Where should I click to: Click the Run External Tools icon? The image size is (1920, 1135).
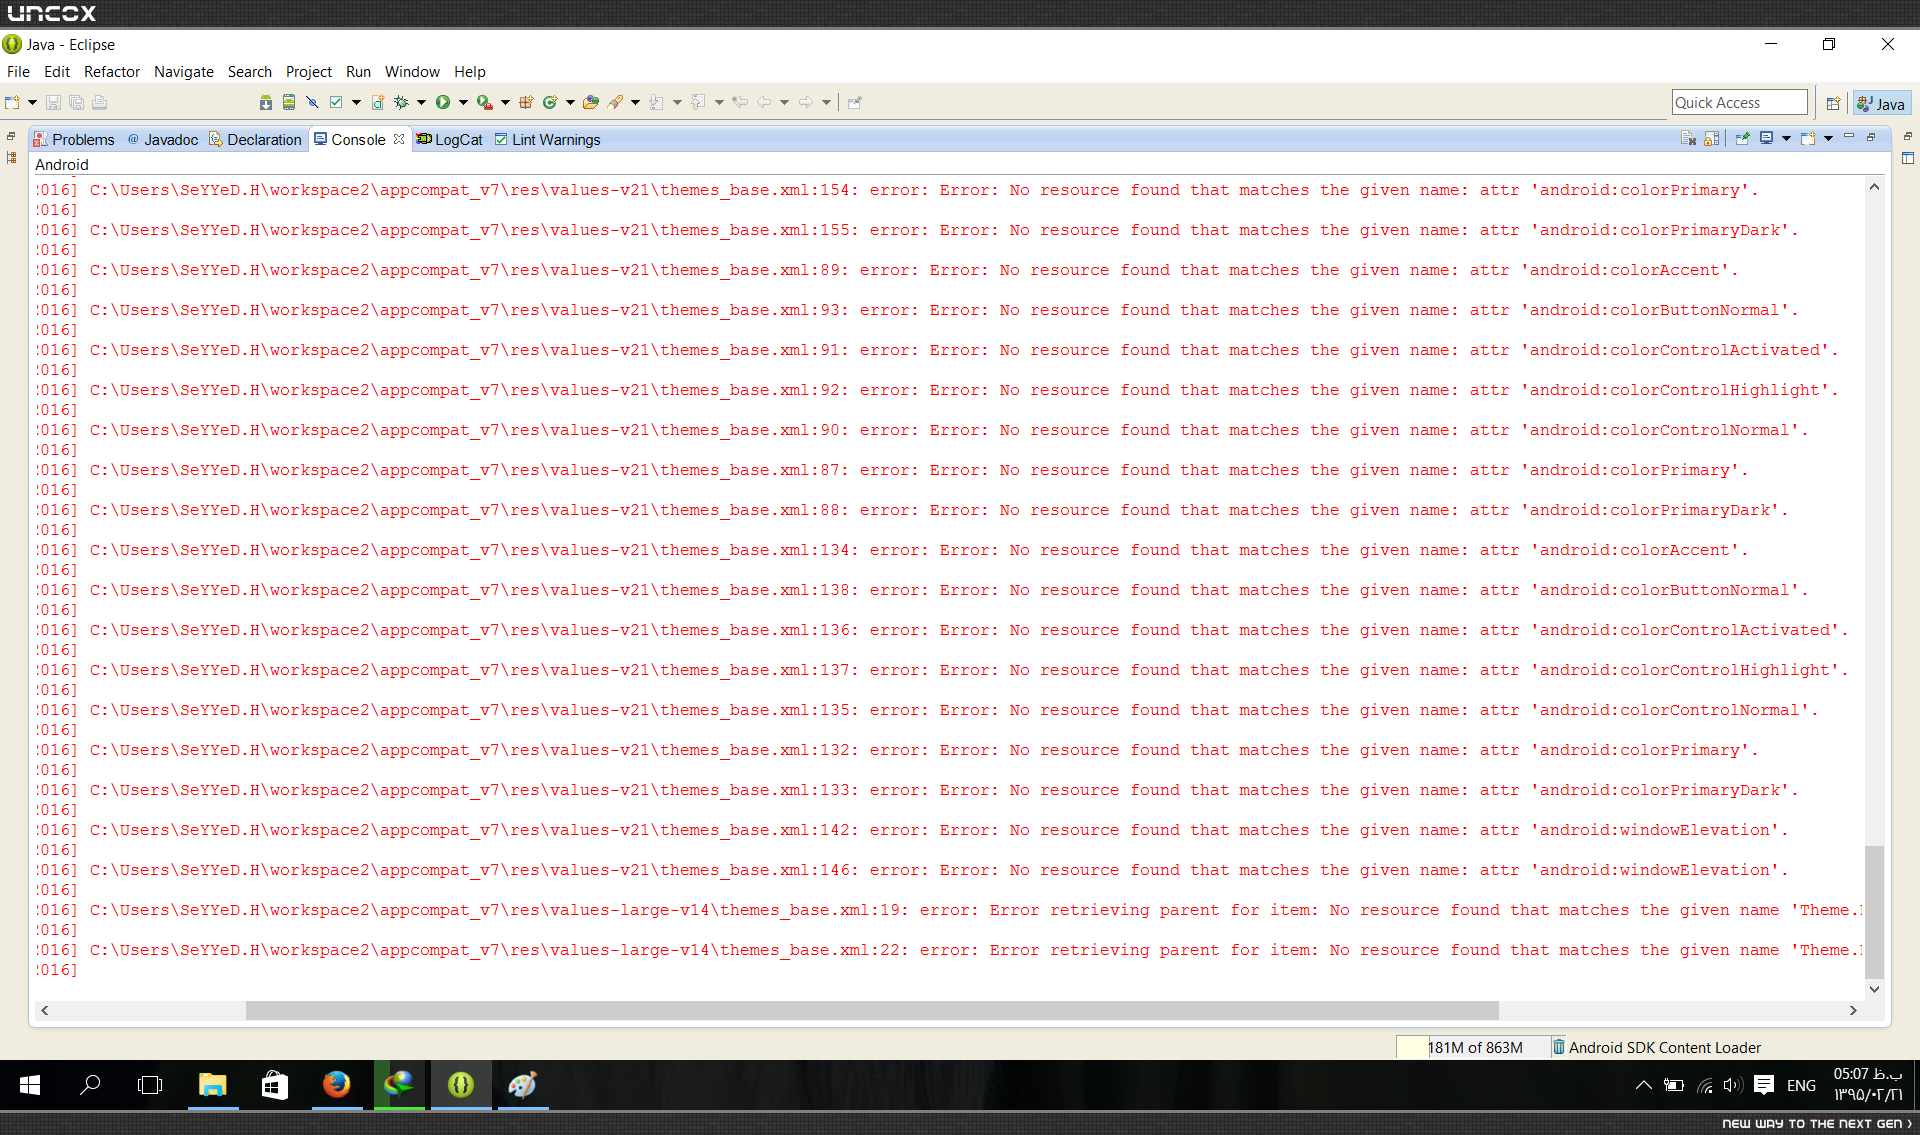coord(484,102)
